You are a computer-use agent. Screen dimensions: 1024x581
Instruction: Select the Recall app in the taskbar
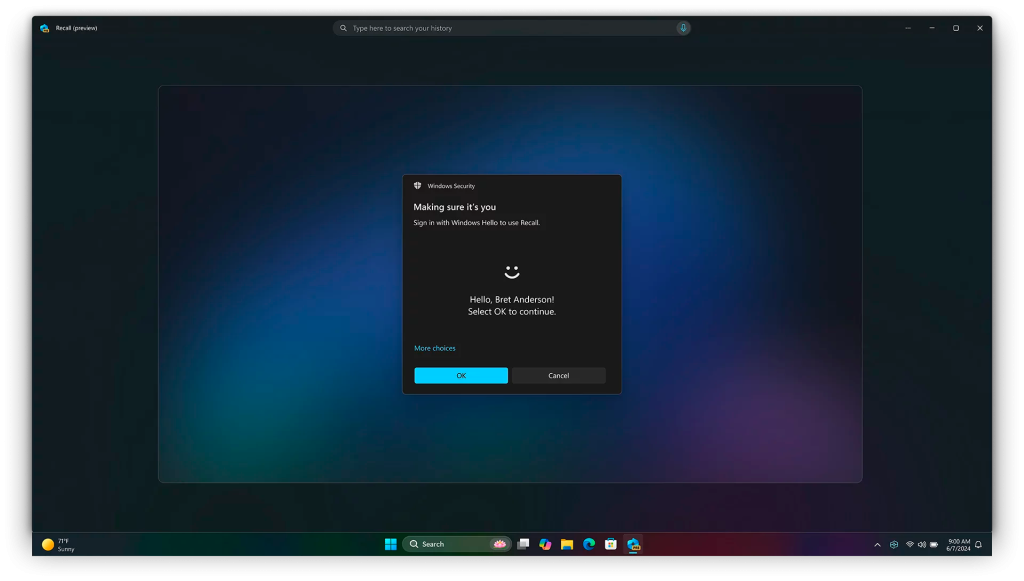pos(633,544)
